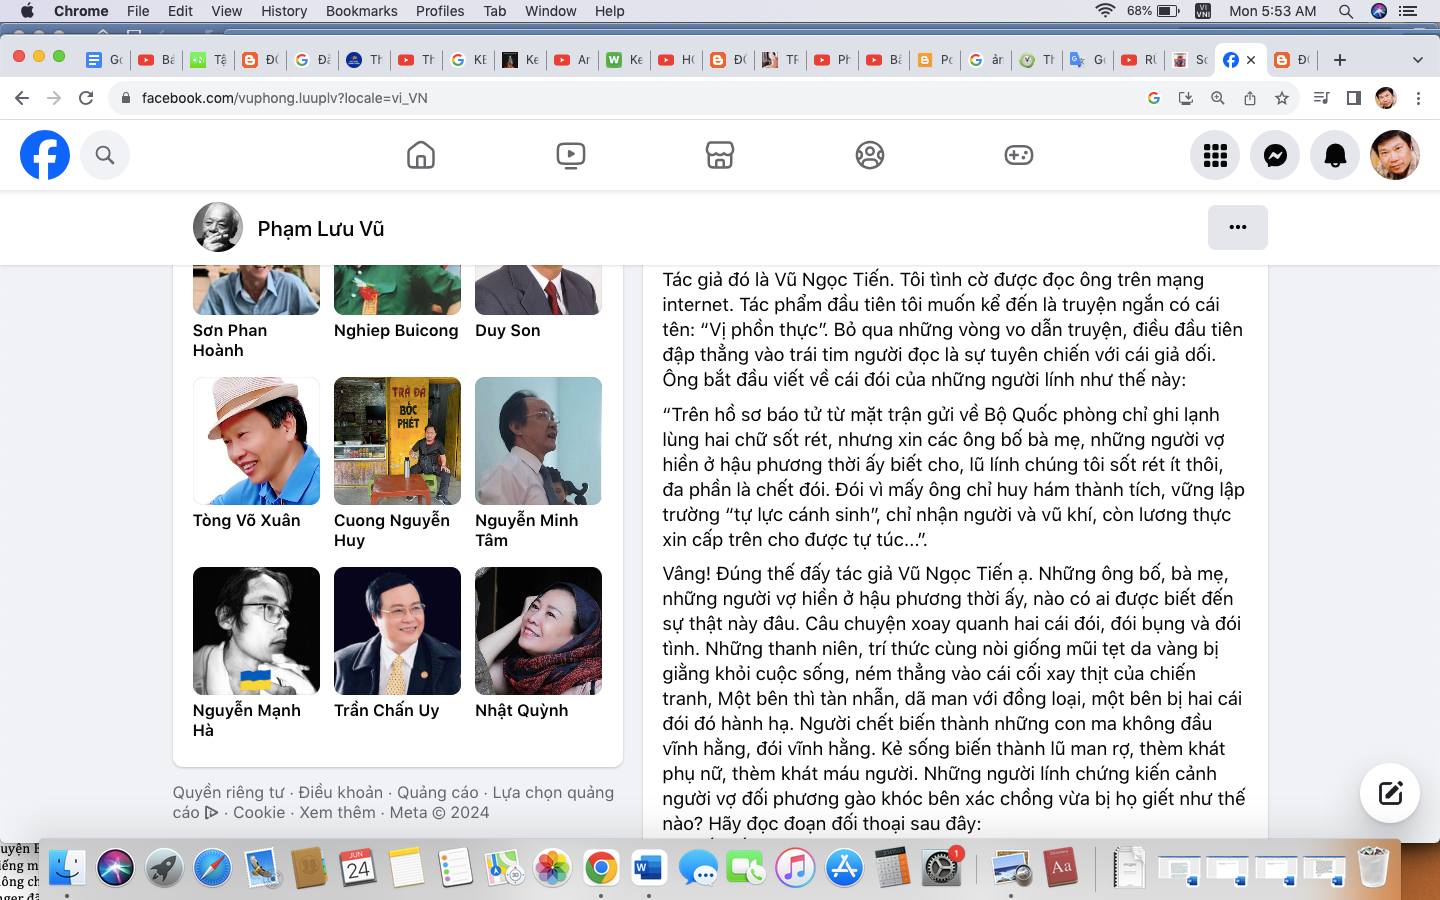Open the profile three-dots options menu
The height and width of the screenshot is (900, 1440).
point(1237,227)
